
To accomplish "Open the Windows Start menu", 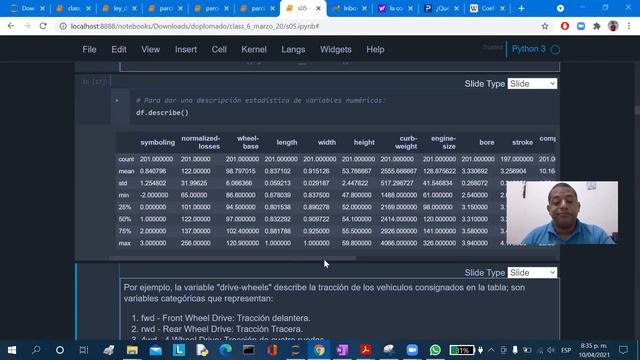I will tap(12, 350).
